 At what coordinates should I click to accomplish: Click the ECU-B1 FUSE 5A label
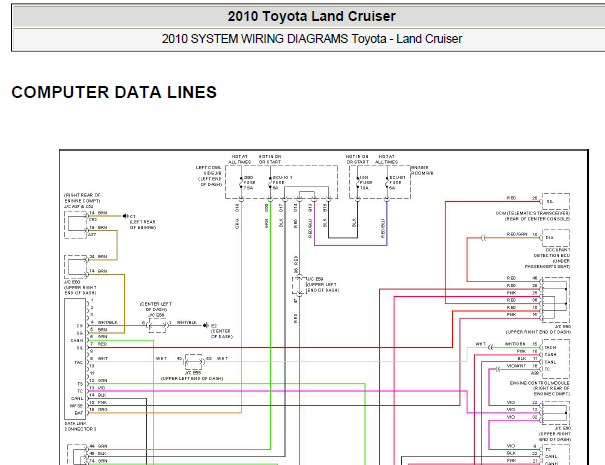[x=397, y=183]
